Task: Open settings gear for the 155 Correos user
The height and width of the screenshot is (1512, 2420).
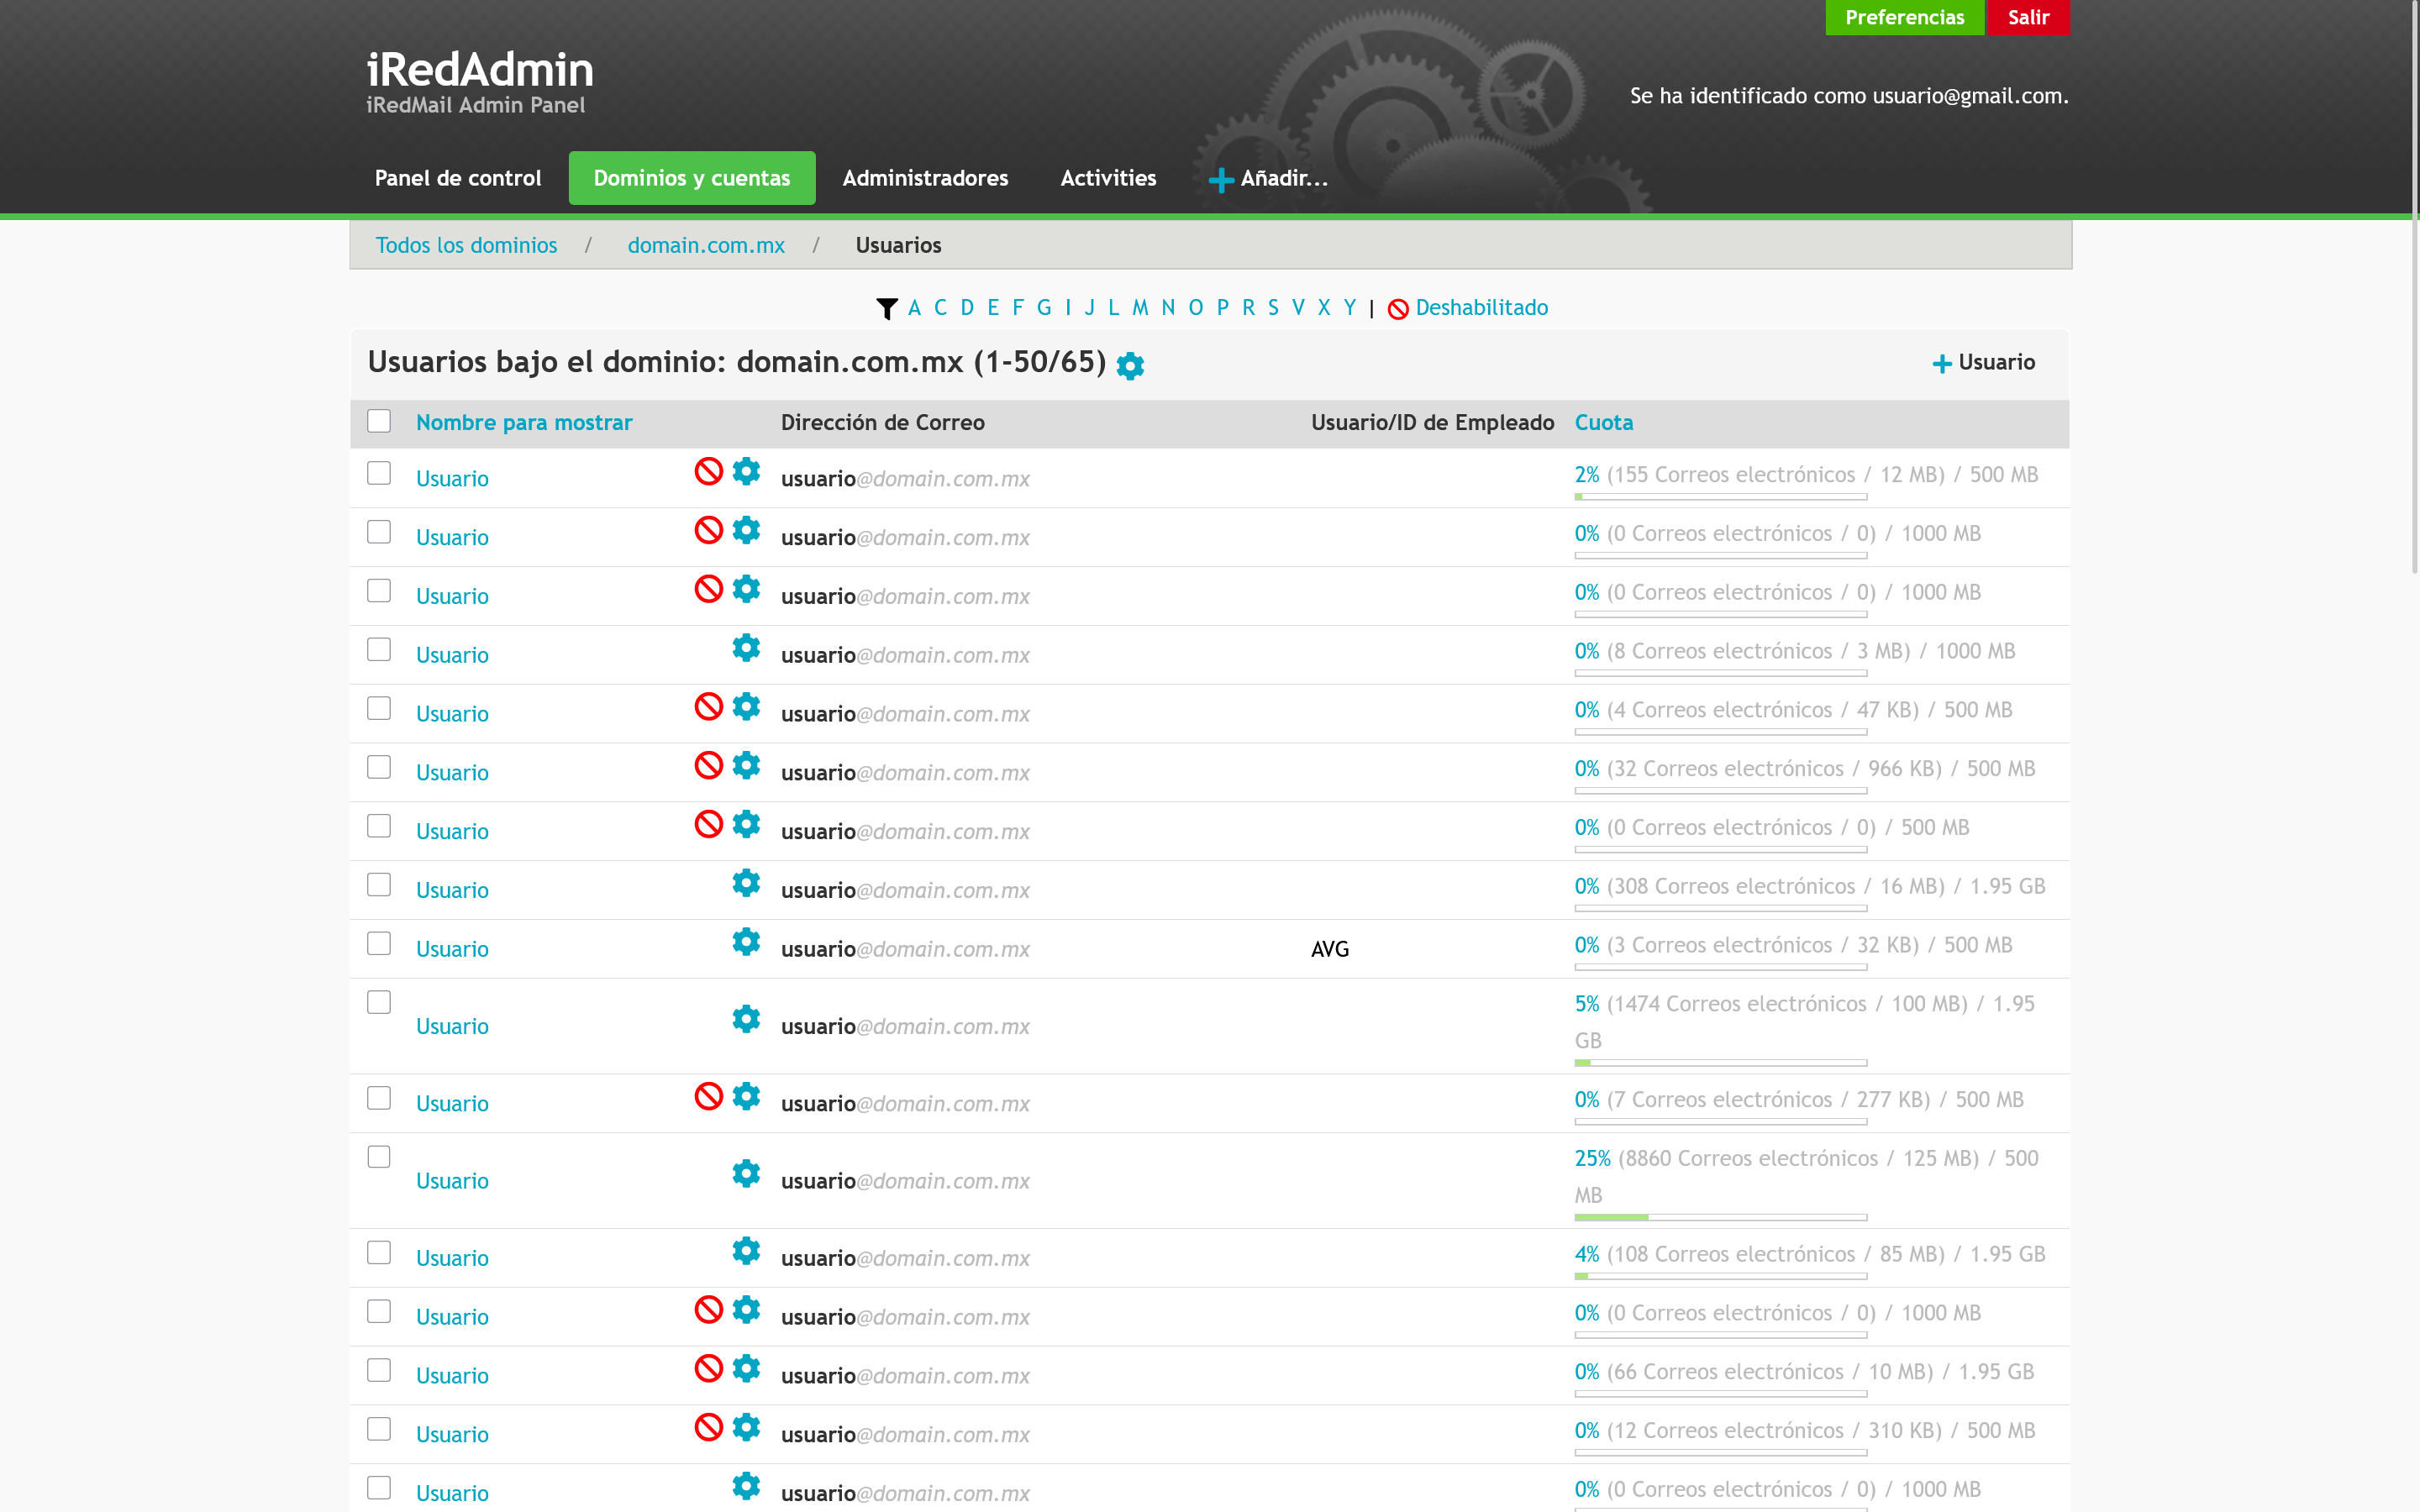Action: coord(746,471)
